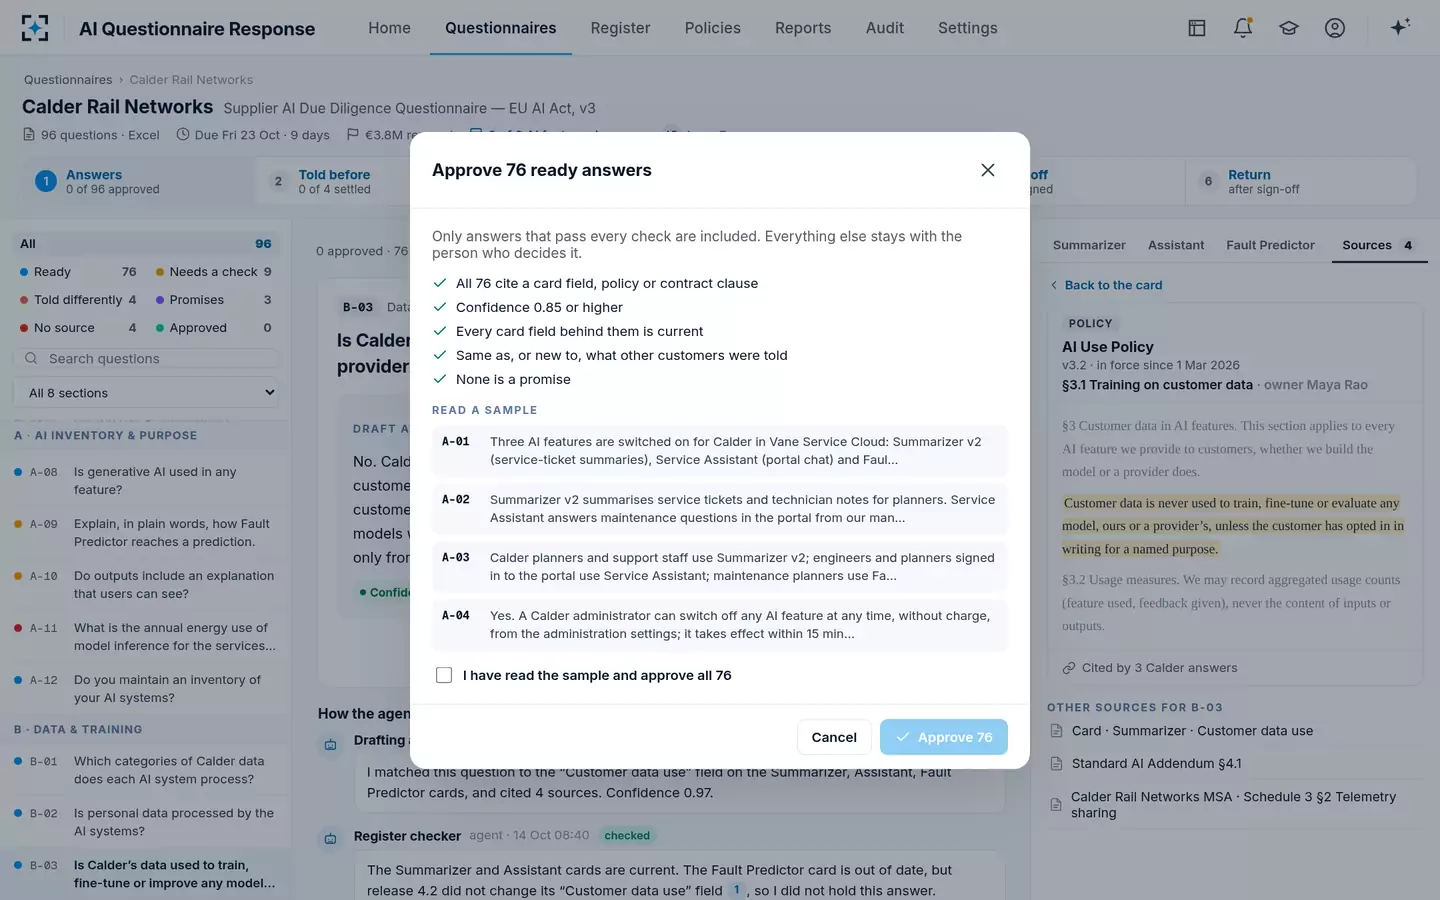
Task: Select the All 96 filter
Action: tap(146, 244)
